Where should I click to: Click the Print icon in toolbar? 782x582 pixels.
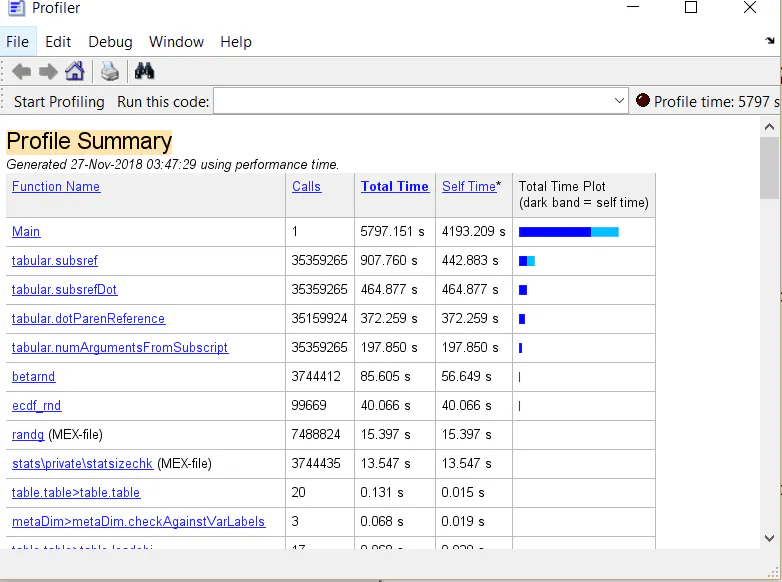pos(110,71)
